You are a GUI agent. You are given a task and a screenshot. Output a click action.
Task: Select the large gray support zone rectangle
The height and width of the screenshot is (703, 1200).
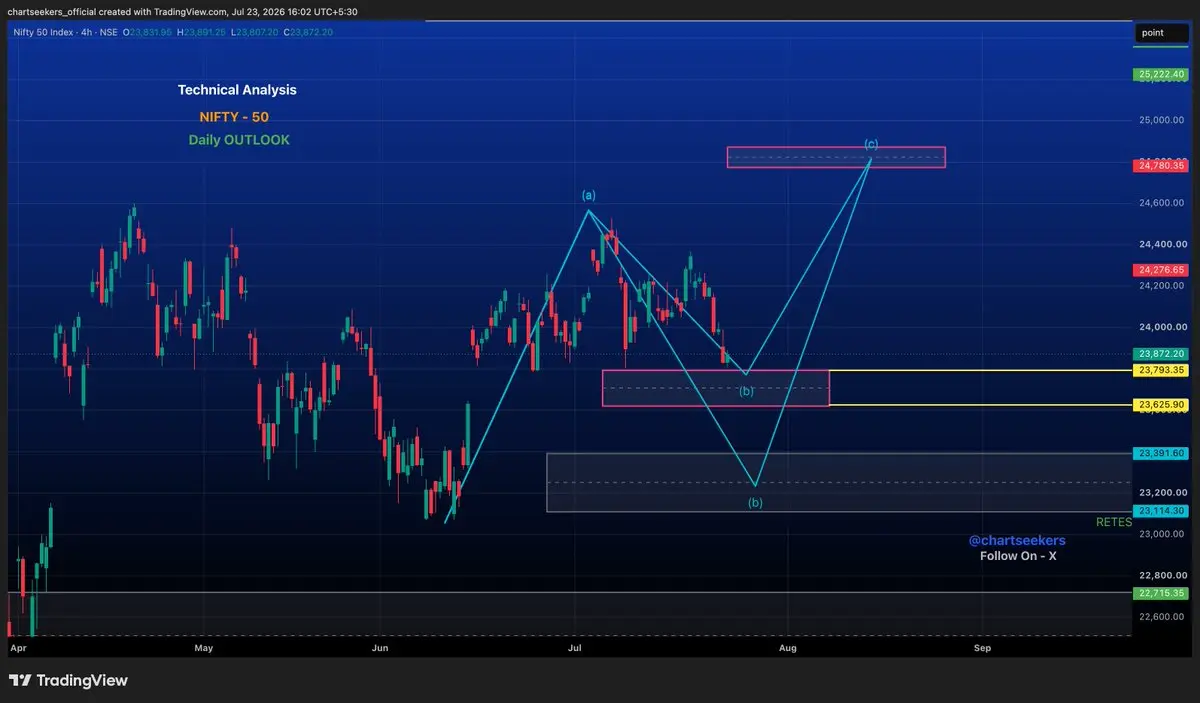point(839,483)
